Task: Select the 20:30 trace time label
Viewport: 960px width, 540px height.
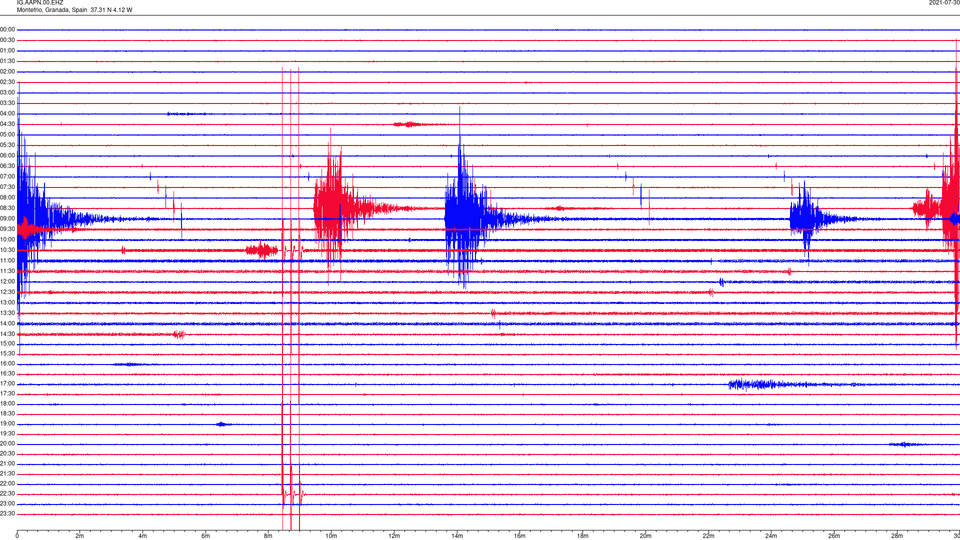Action: point(7,454)
